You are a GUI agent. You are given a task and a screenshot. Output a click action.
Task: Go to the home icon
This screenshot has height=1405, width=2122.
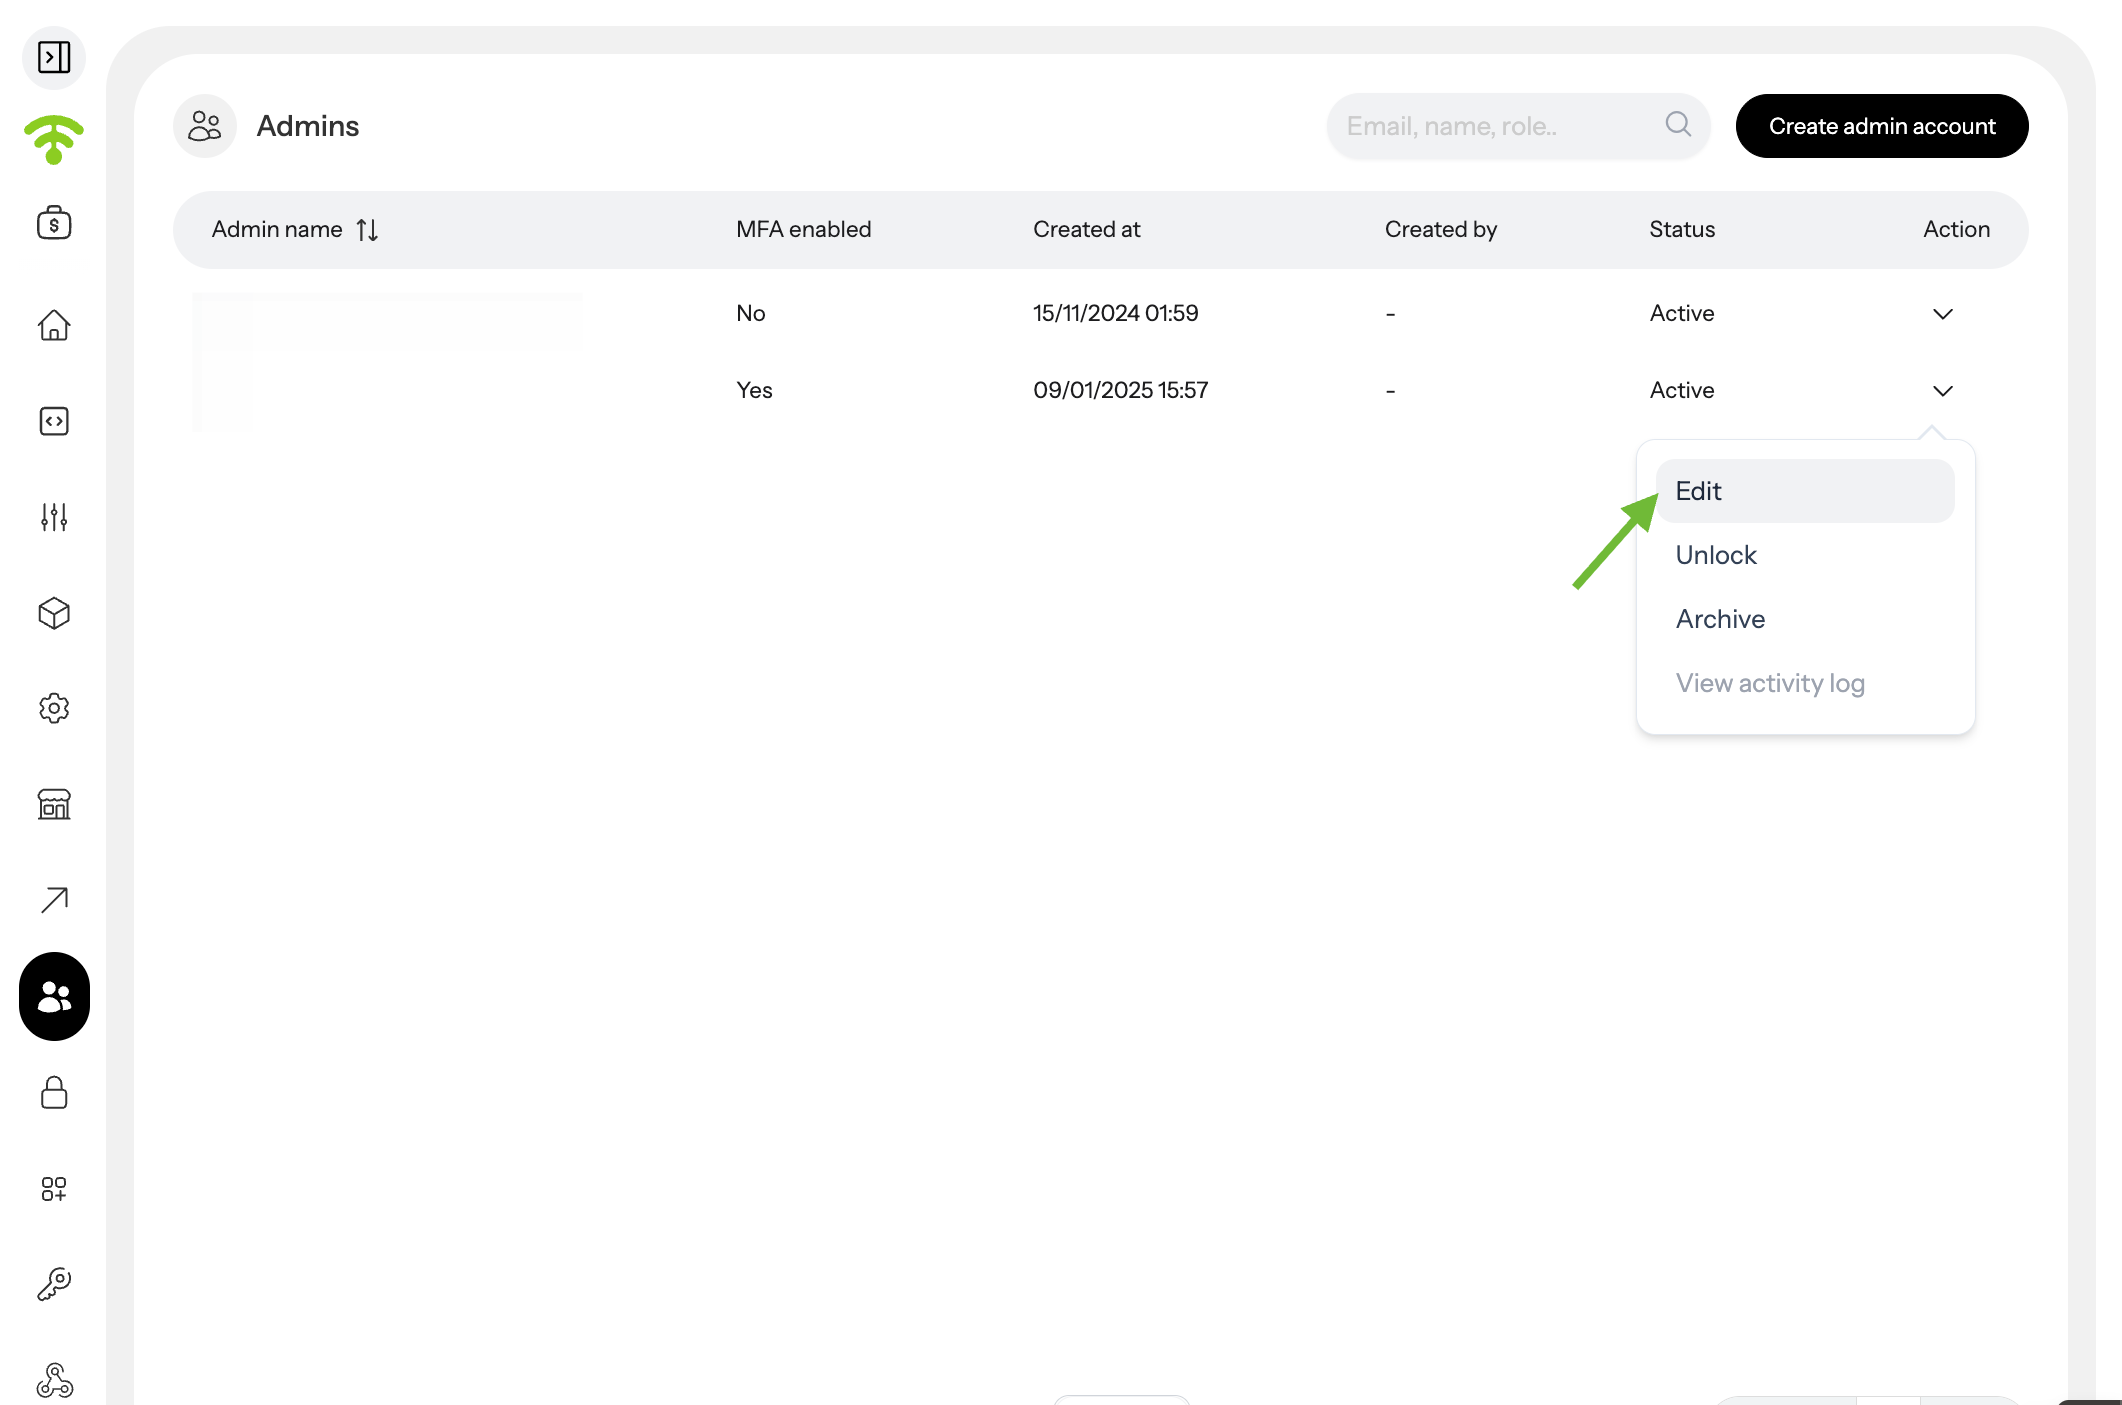54,325
